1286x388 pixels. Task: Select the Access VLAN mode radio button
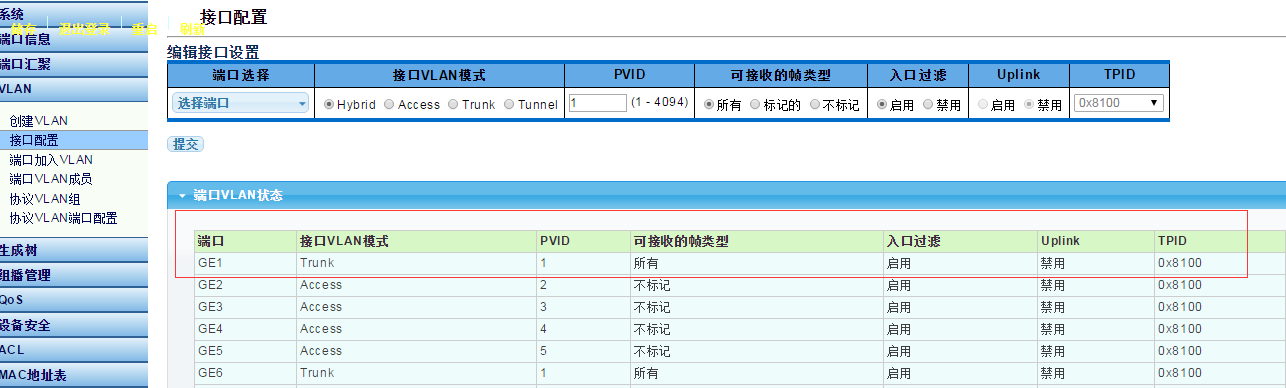tap(390, 104)
